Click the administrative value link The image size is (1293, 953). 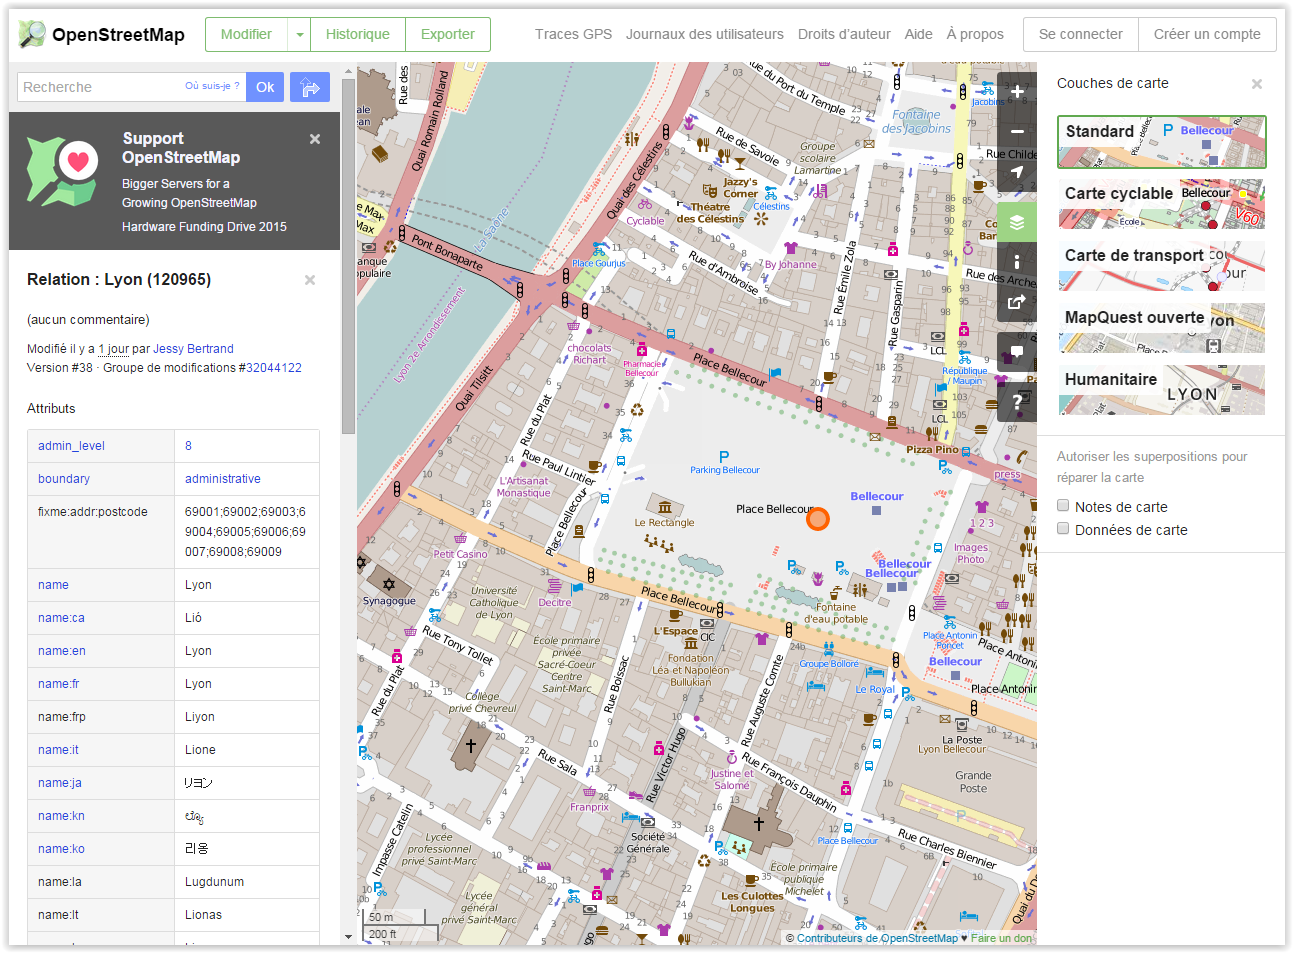tap(222, 479)
